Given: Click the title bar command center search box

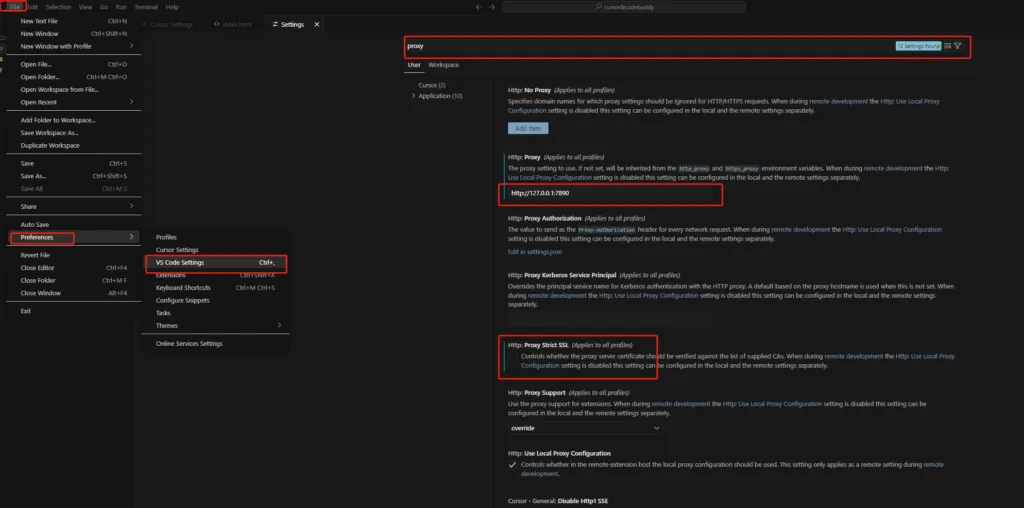Looking at the screenshot, I should tap(624, 7).
